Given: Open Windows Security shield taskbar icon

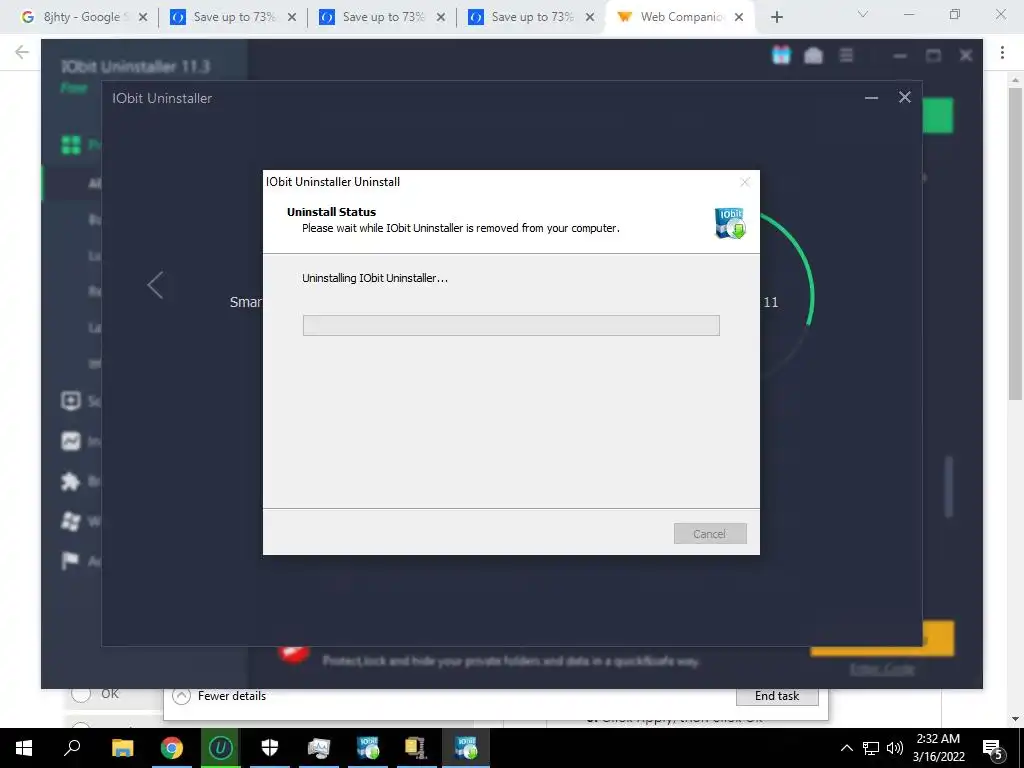Looking at the screenshot, I should click(270, 748).
